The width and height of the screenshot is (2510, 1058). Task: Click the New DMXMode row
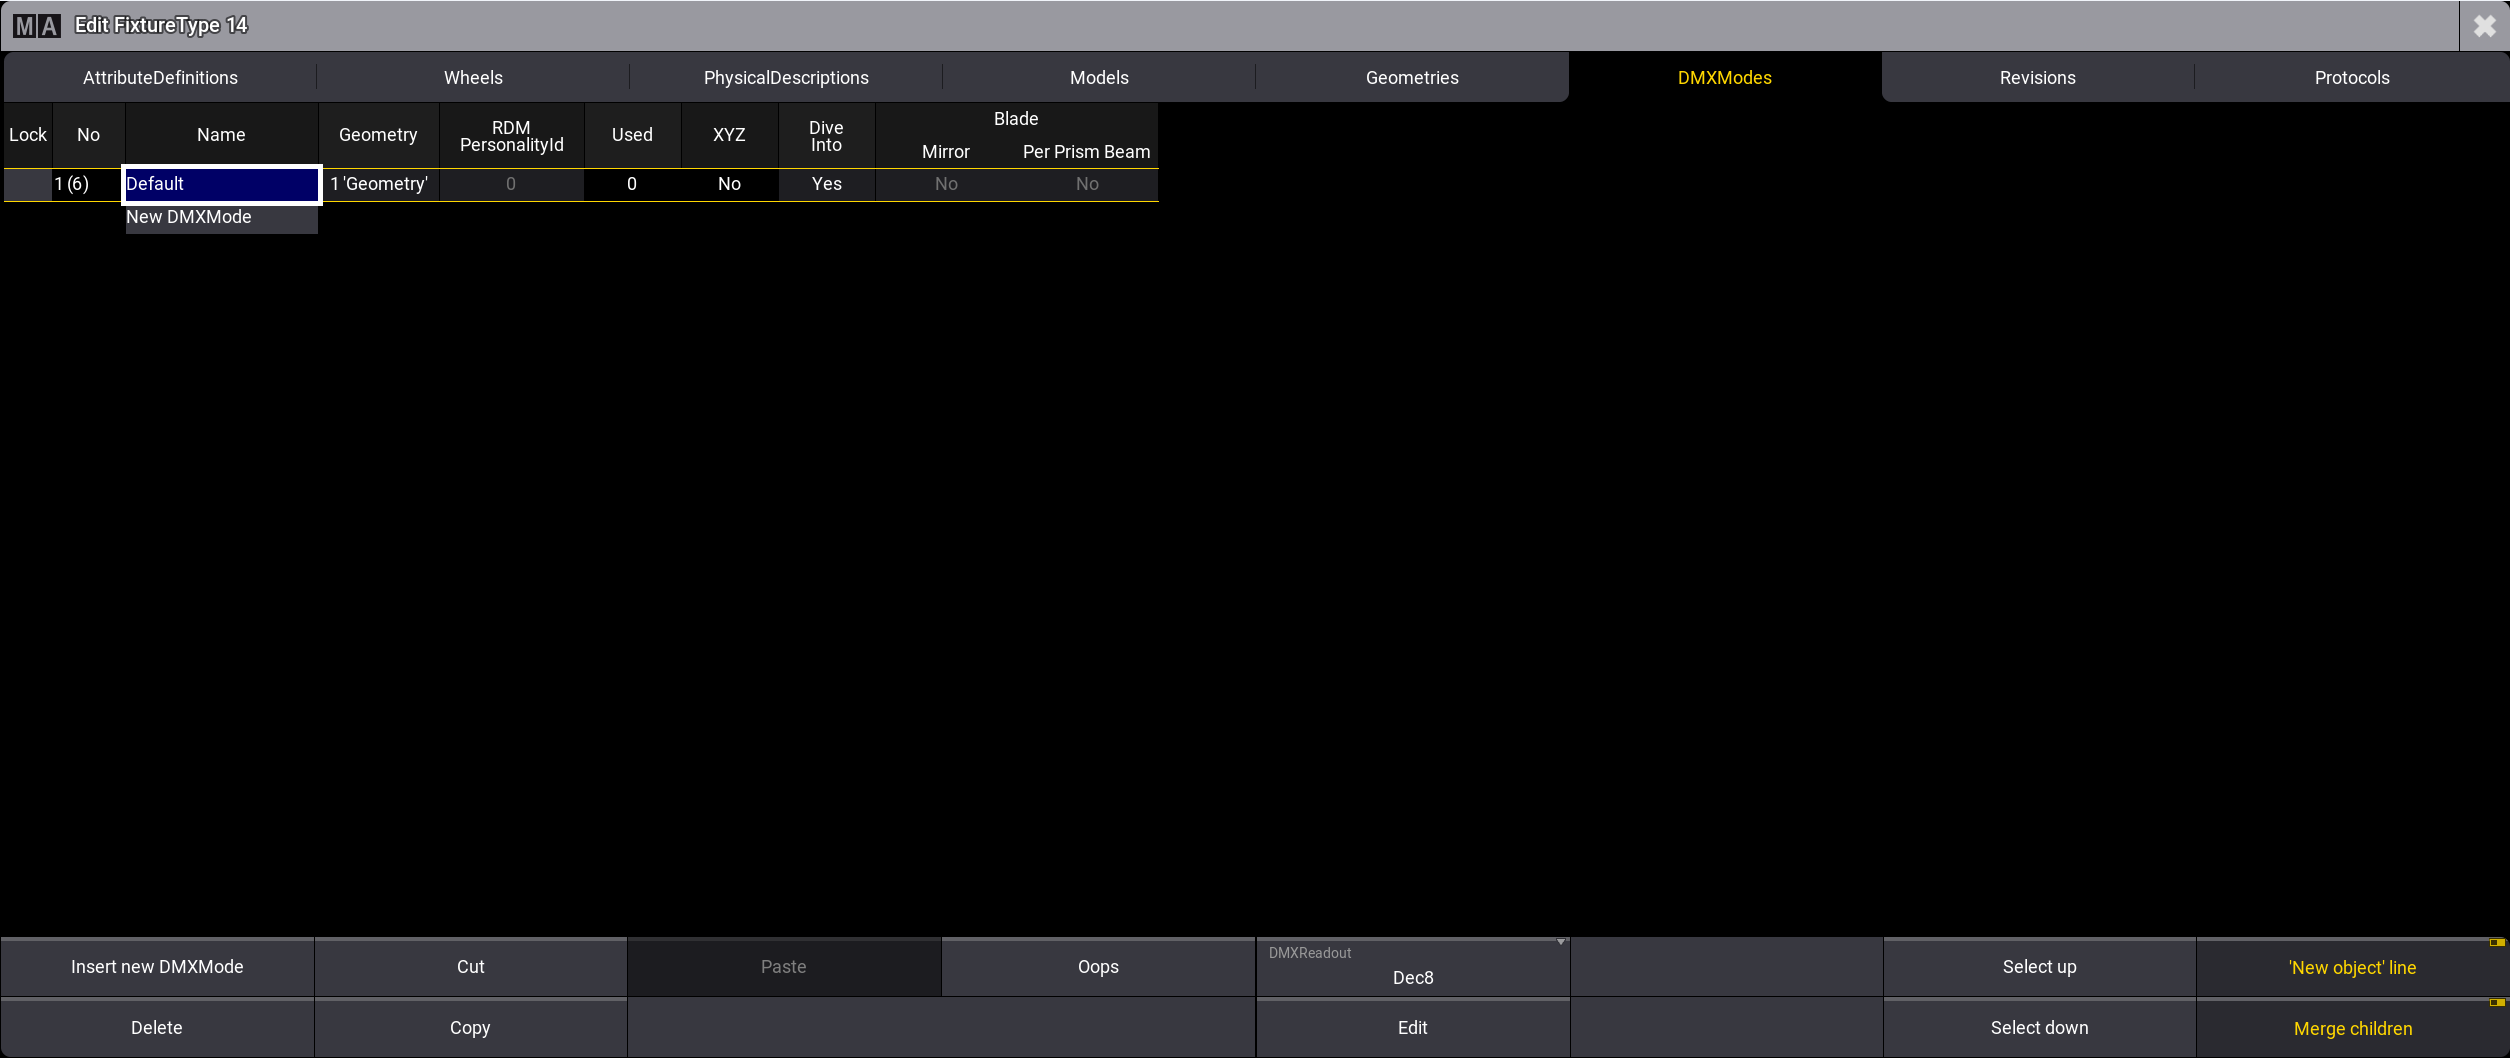coord(221,217)
